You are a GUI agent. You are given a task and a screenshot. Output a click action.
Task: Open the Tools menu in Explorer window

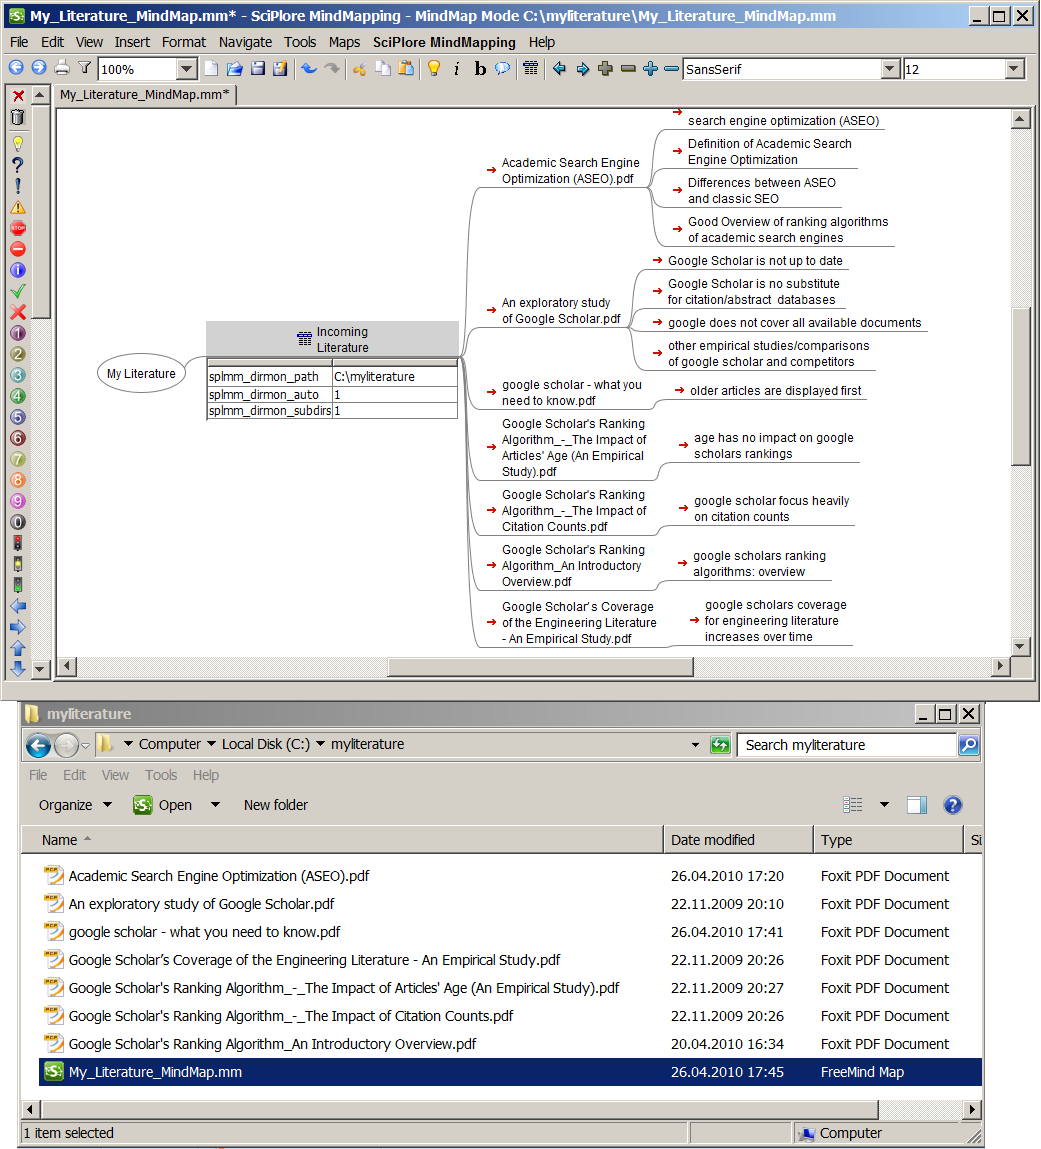click(x=160, y=775)
